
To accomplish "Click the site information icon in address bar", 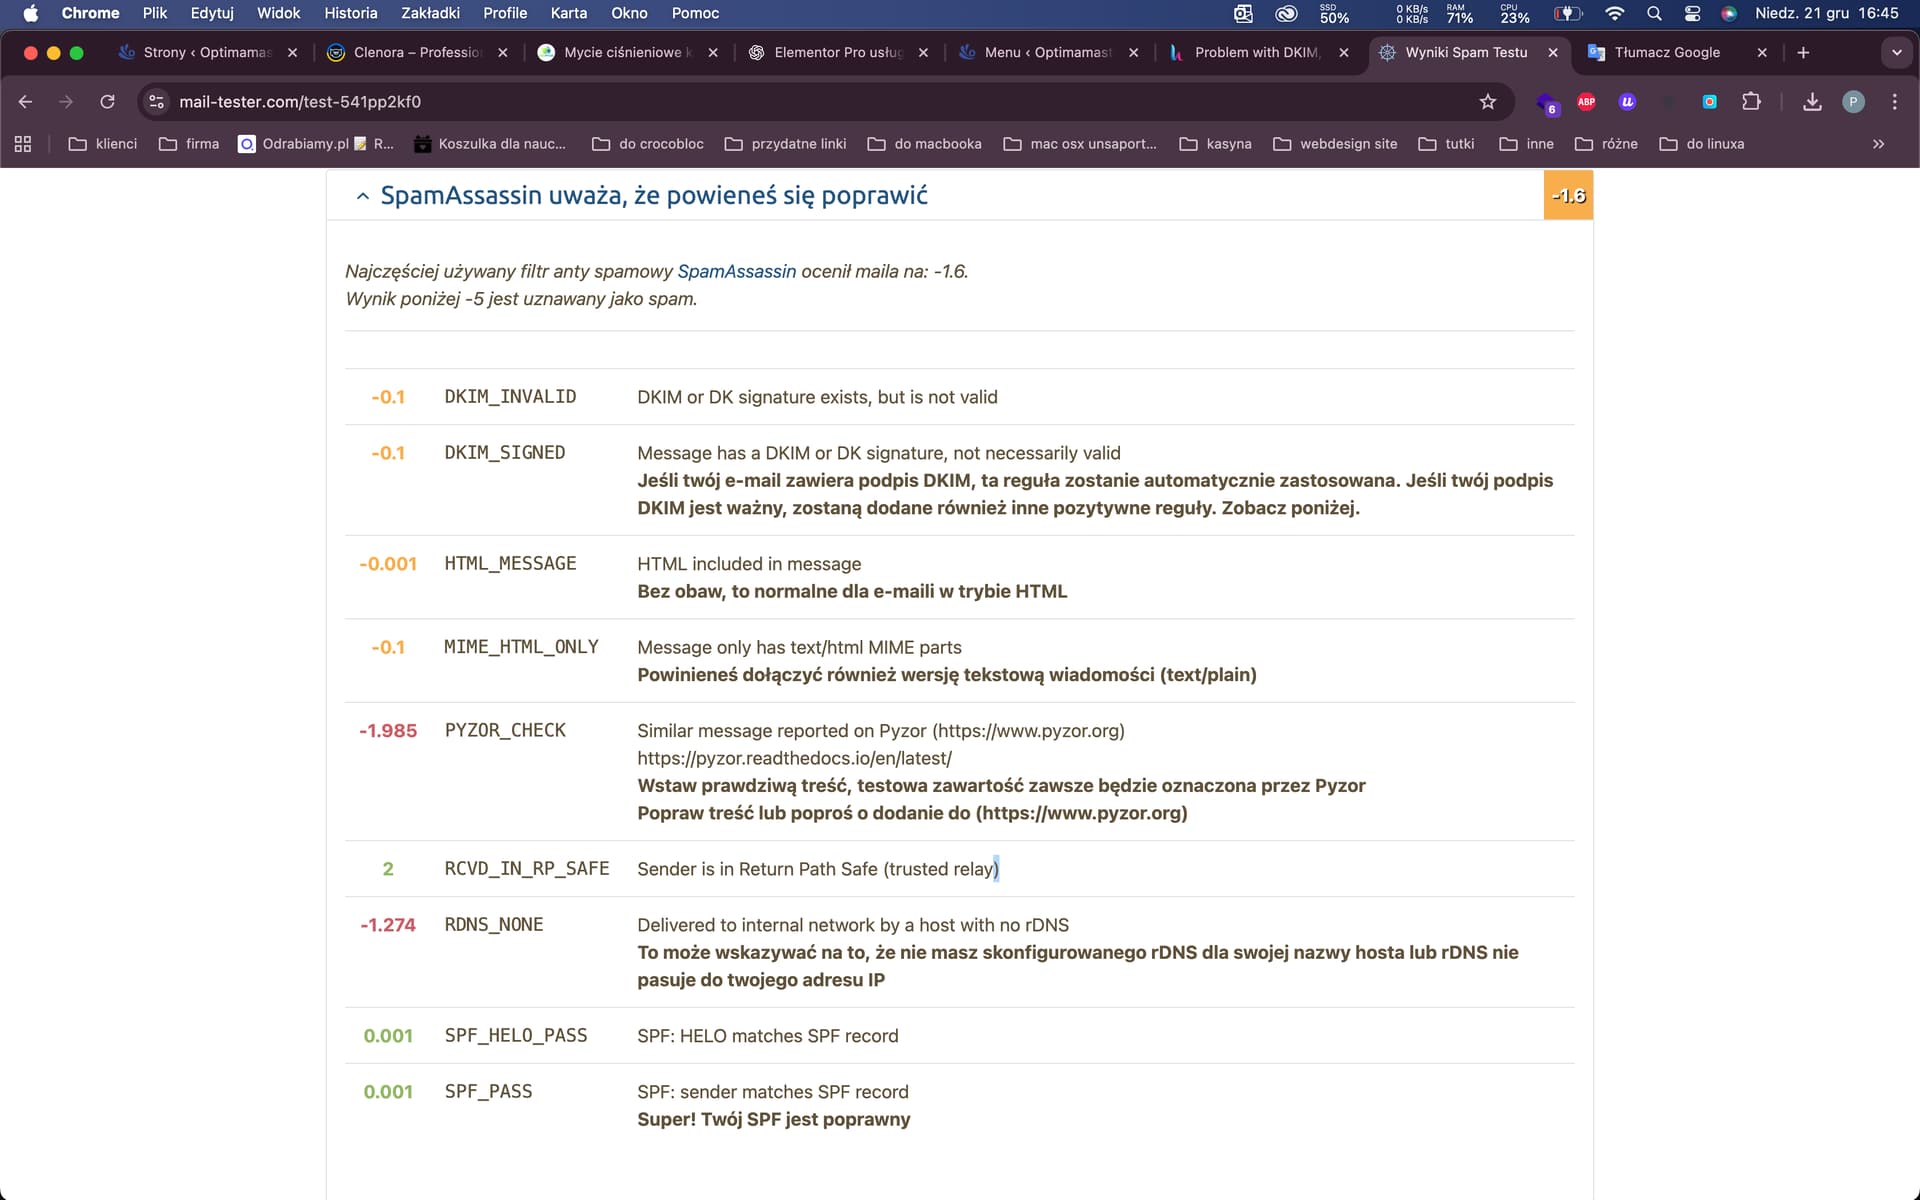I will [x=156, y=102].
